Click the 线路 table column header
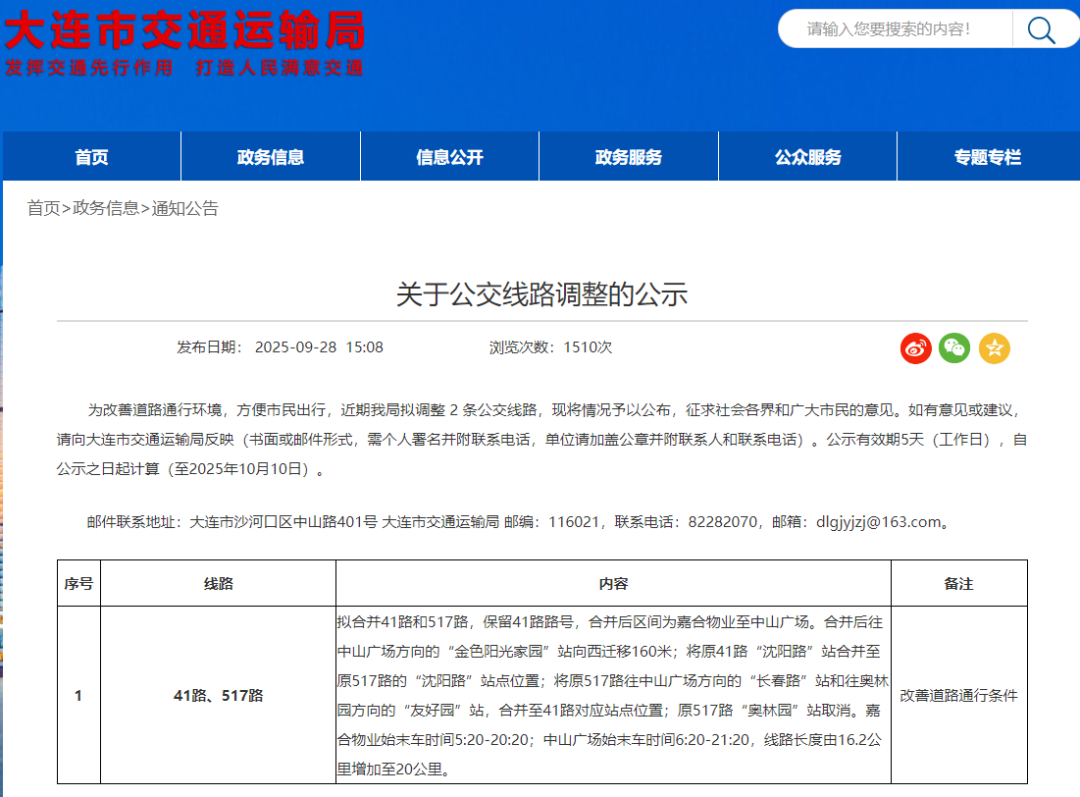The height and width of the screenshot is (797, 1080). pos(218,584)
